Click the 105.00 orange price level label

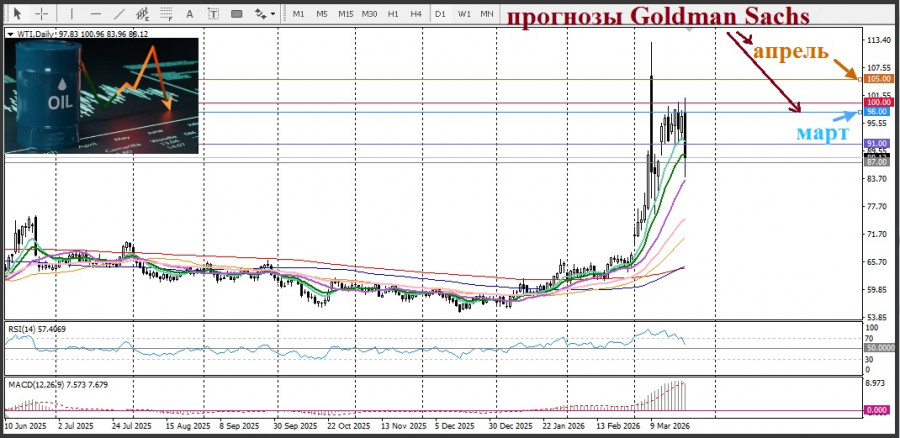878,79
